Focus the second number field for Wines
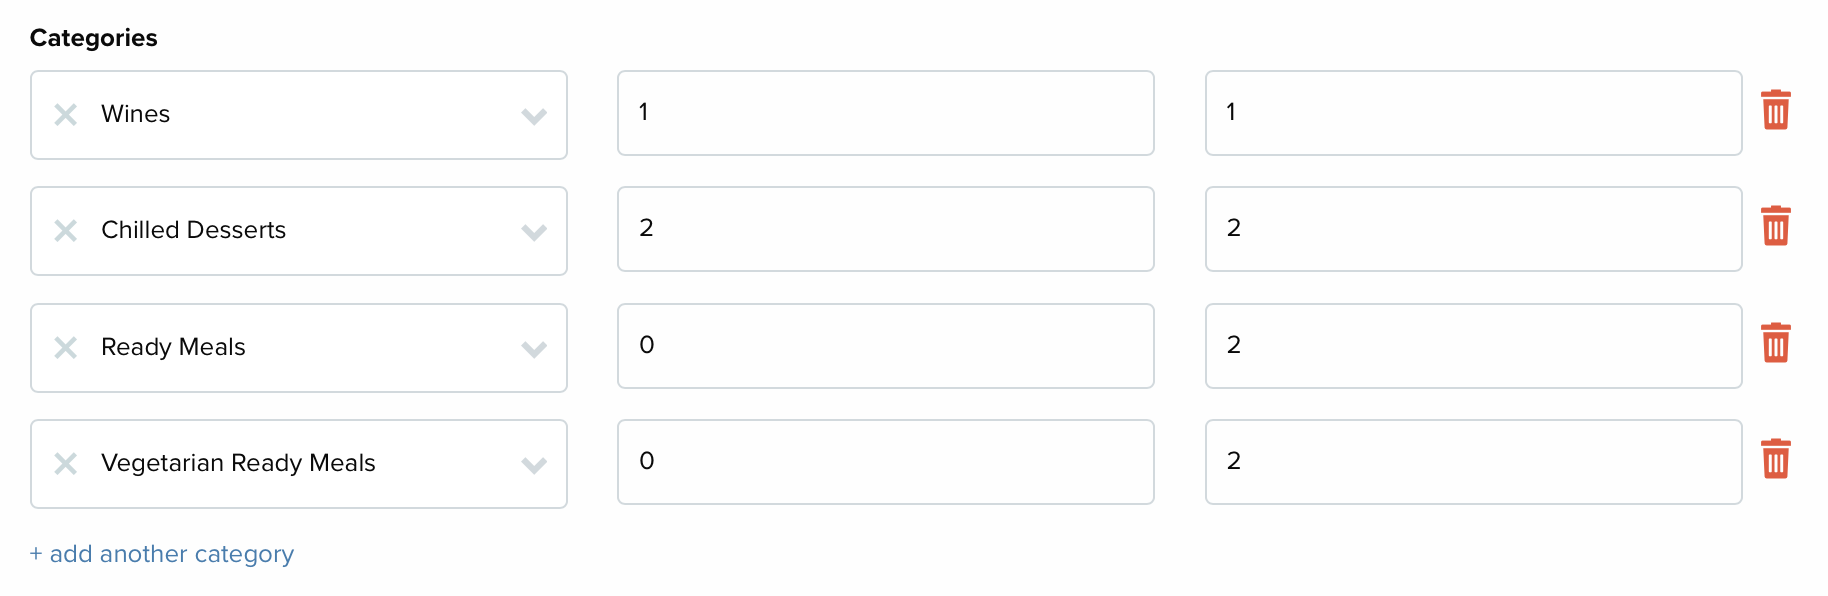The height and width of the screenshot is (596, 1828). pyautogui.click(x=1474, y=113)
